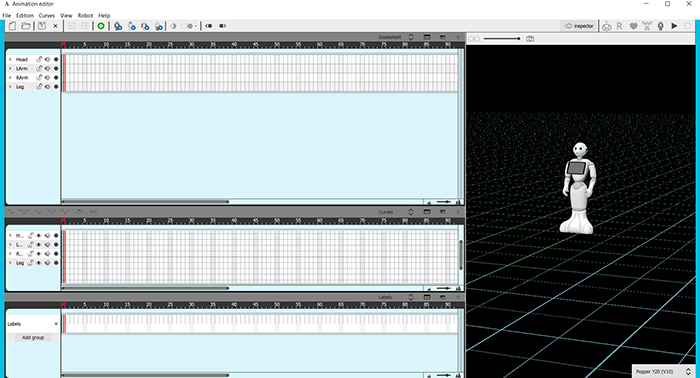Screen dimensions: 700x378
Task: Expand the Head track in dopesheet
Action: pyautogui.click(x=10, y=59)
